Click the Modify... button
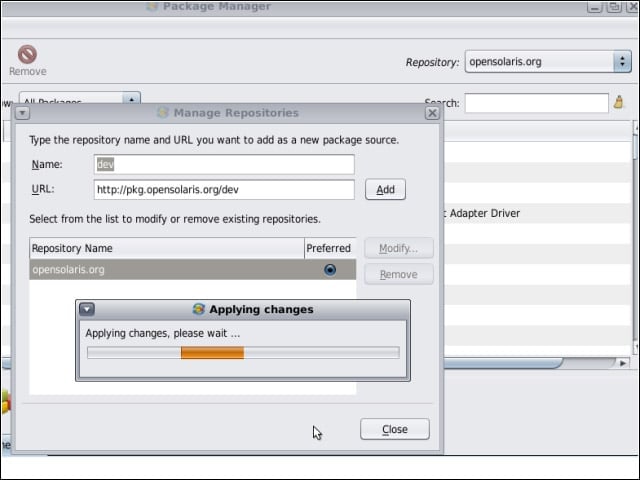Screen dimensions: 640x480 pos(399,248)
